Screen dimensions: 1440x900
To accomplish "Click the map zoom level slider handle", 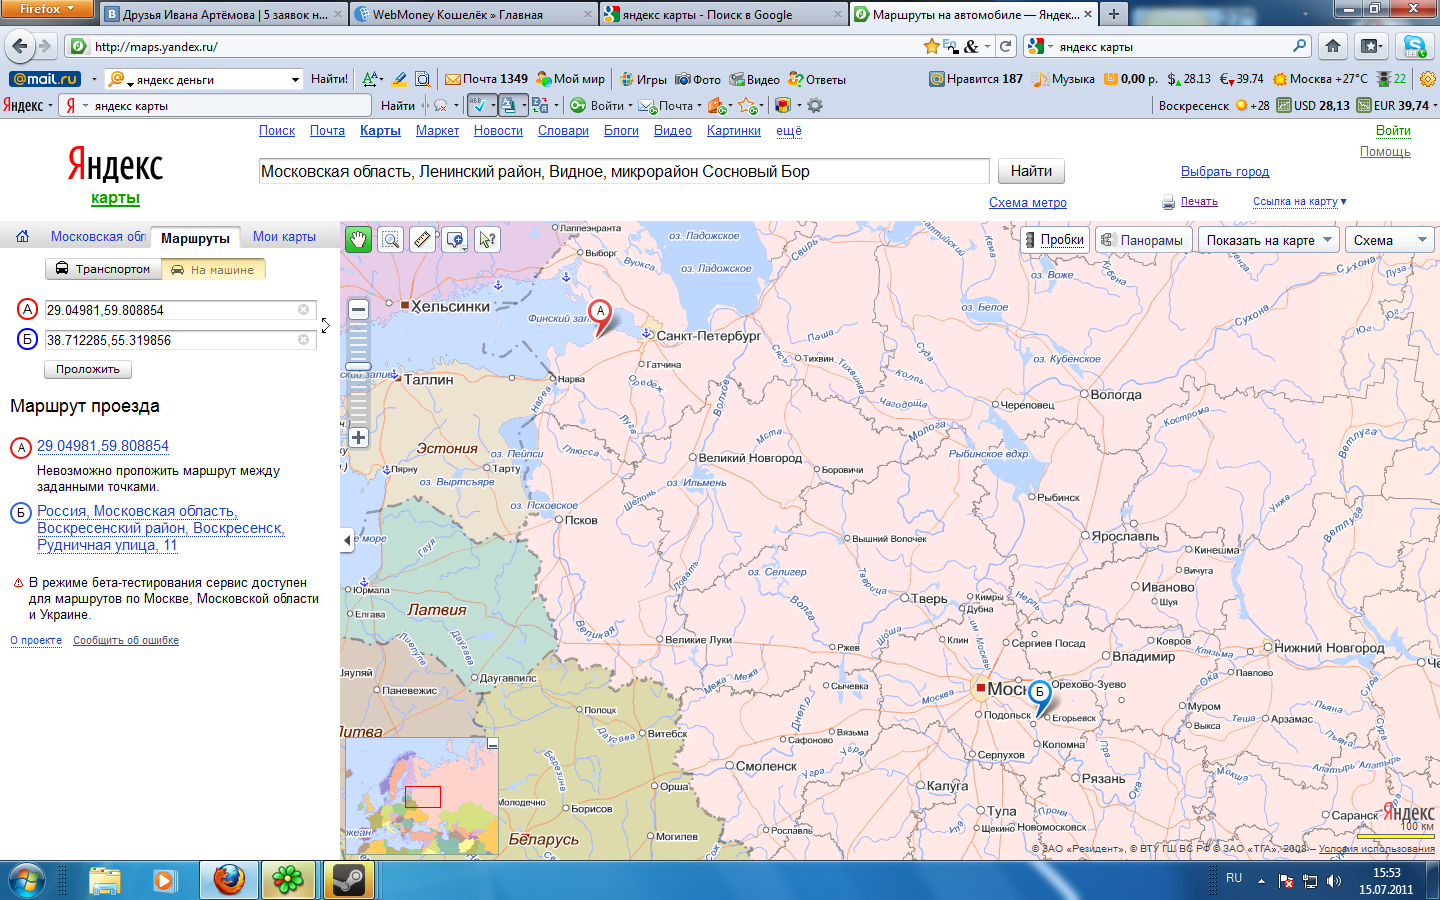I will [358, 367].
